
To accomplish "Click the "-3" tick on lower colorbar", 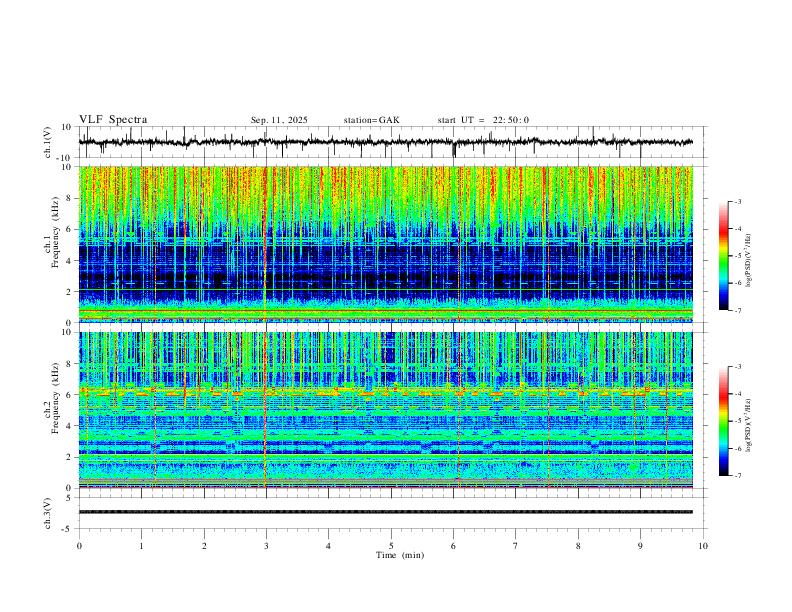I will (737, 367).
